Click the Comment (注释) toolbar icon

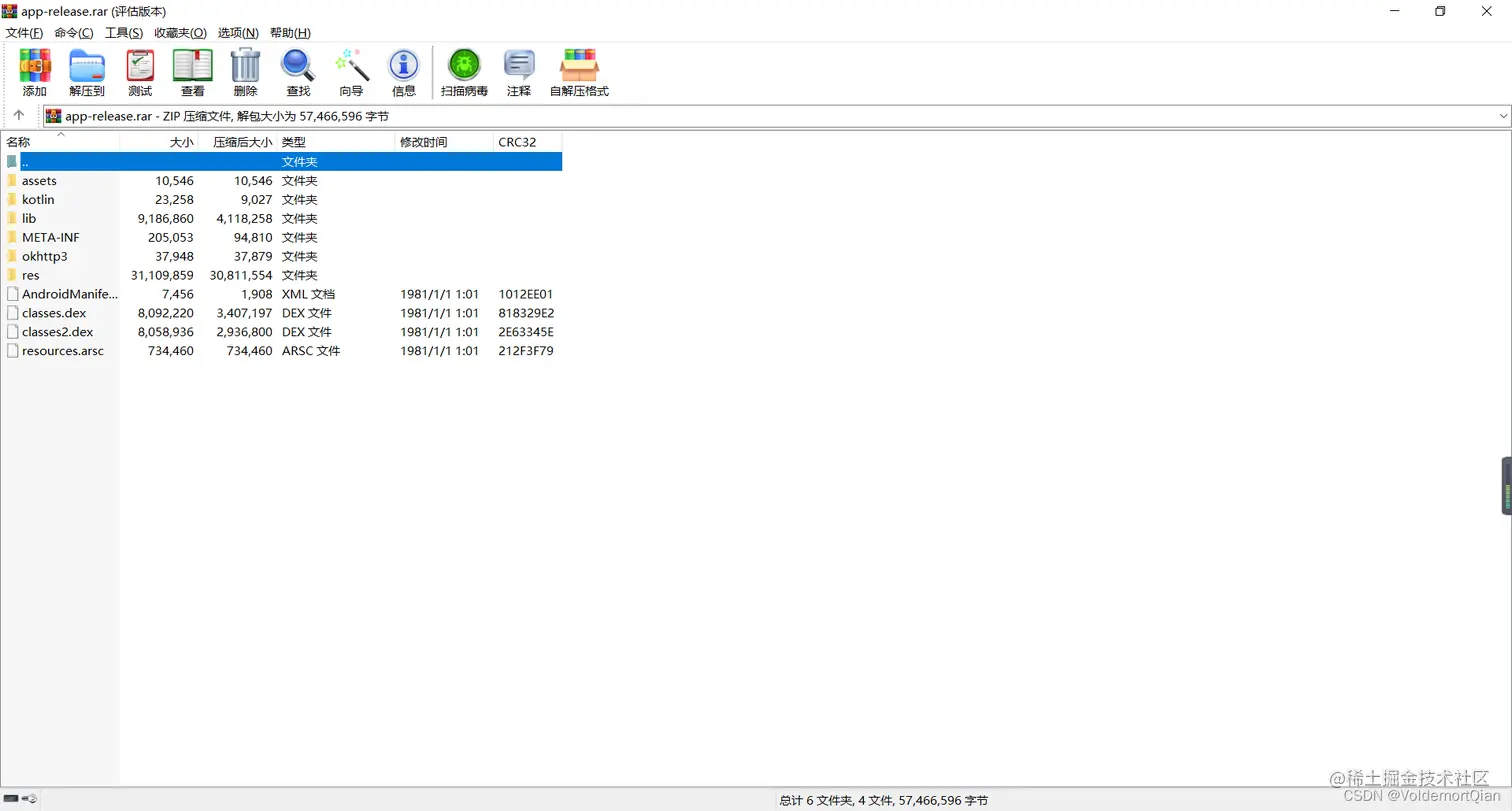(x=519, y=66)
